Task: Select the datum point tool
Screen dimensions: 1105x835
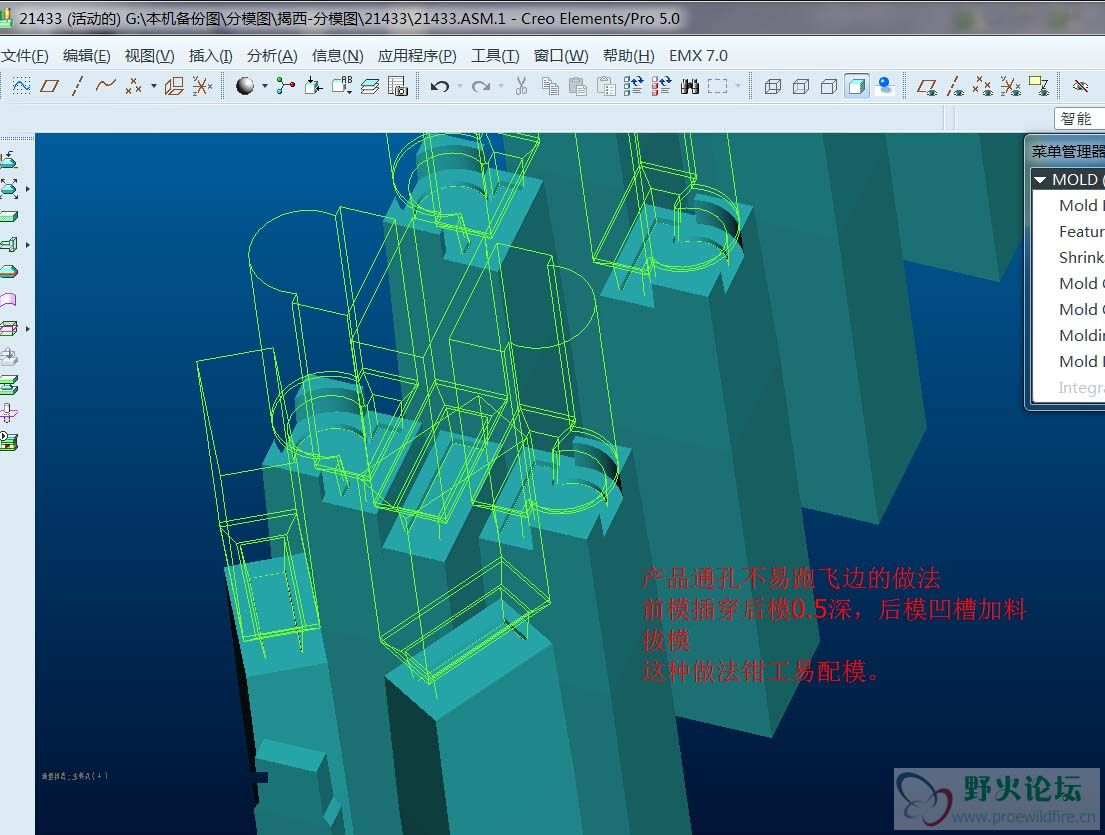Action: click(134, 86)
